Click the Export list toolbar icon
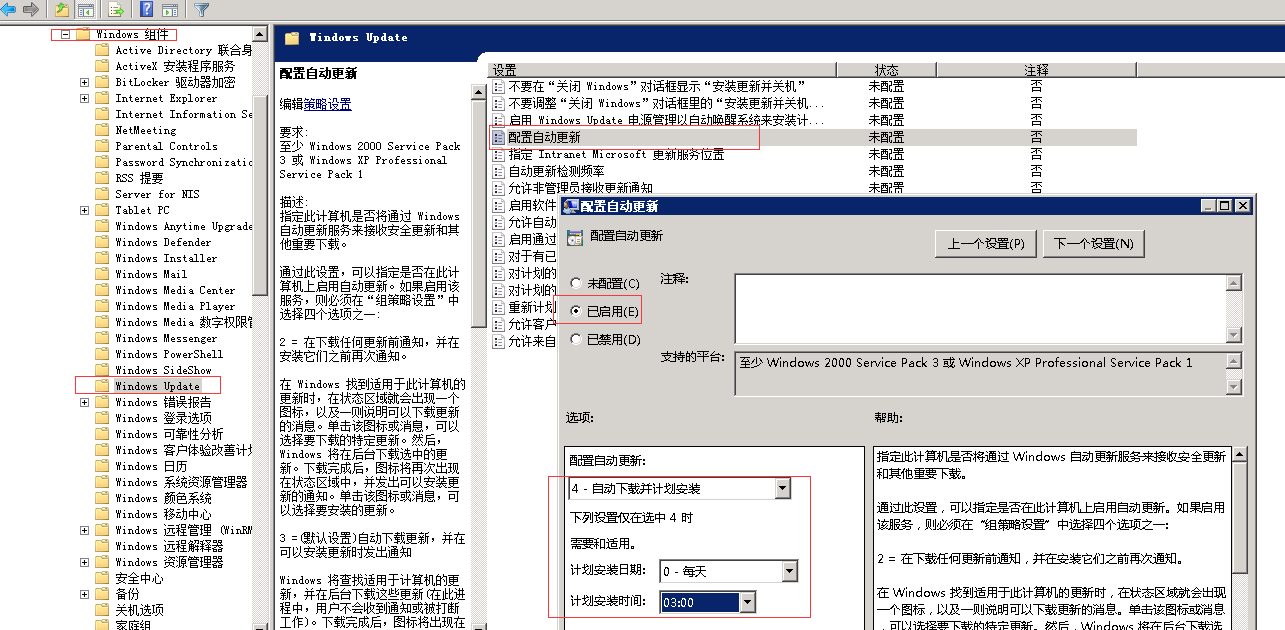This screenshot has width=1285, height=630. (x=117, y=10)
